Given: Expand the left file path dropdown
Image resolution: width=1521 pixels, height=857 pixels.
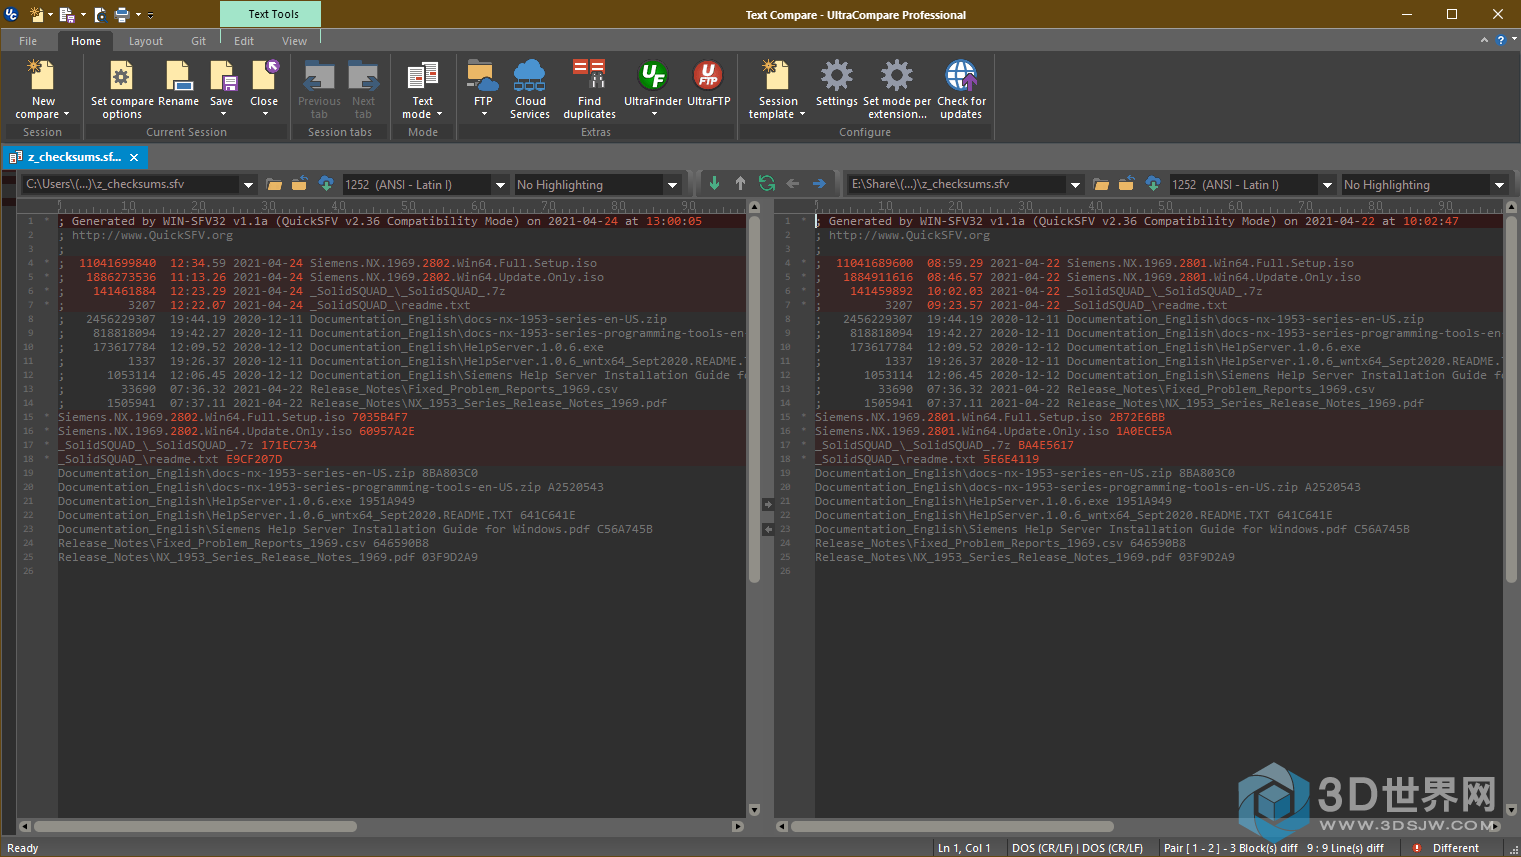Looking at the screenshot, I should [x=248, y=185].
